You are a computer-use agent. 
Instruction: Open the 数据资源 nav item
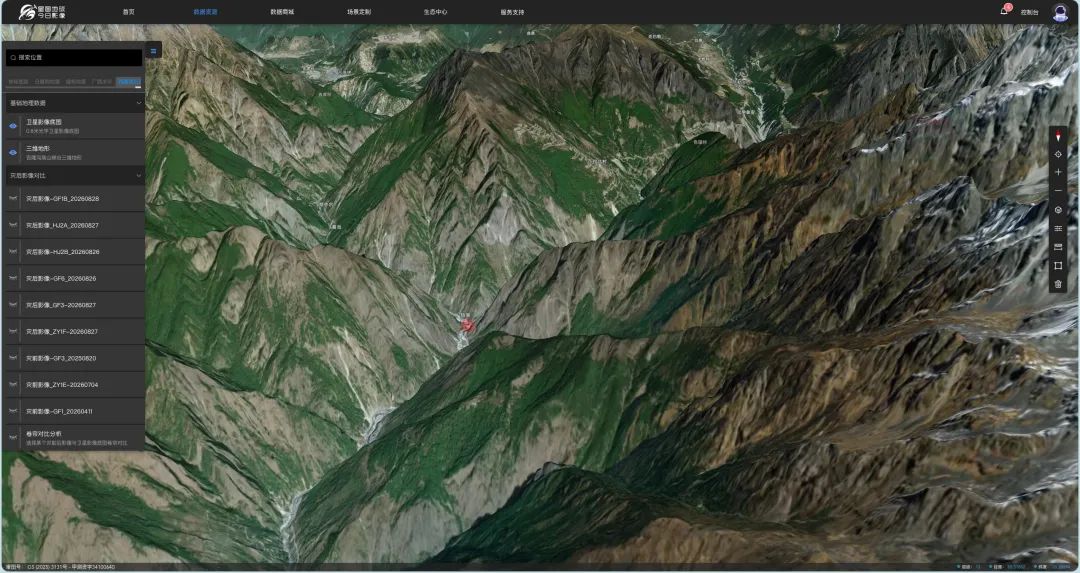pyautogui.click(x=205, y=12)
